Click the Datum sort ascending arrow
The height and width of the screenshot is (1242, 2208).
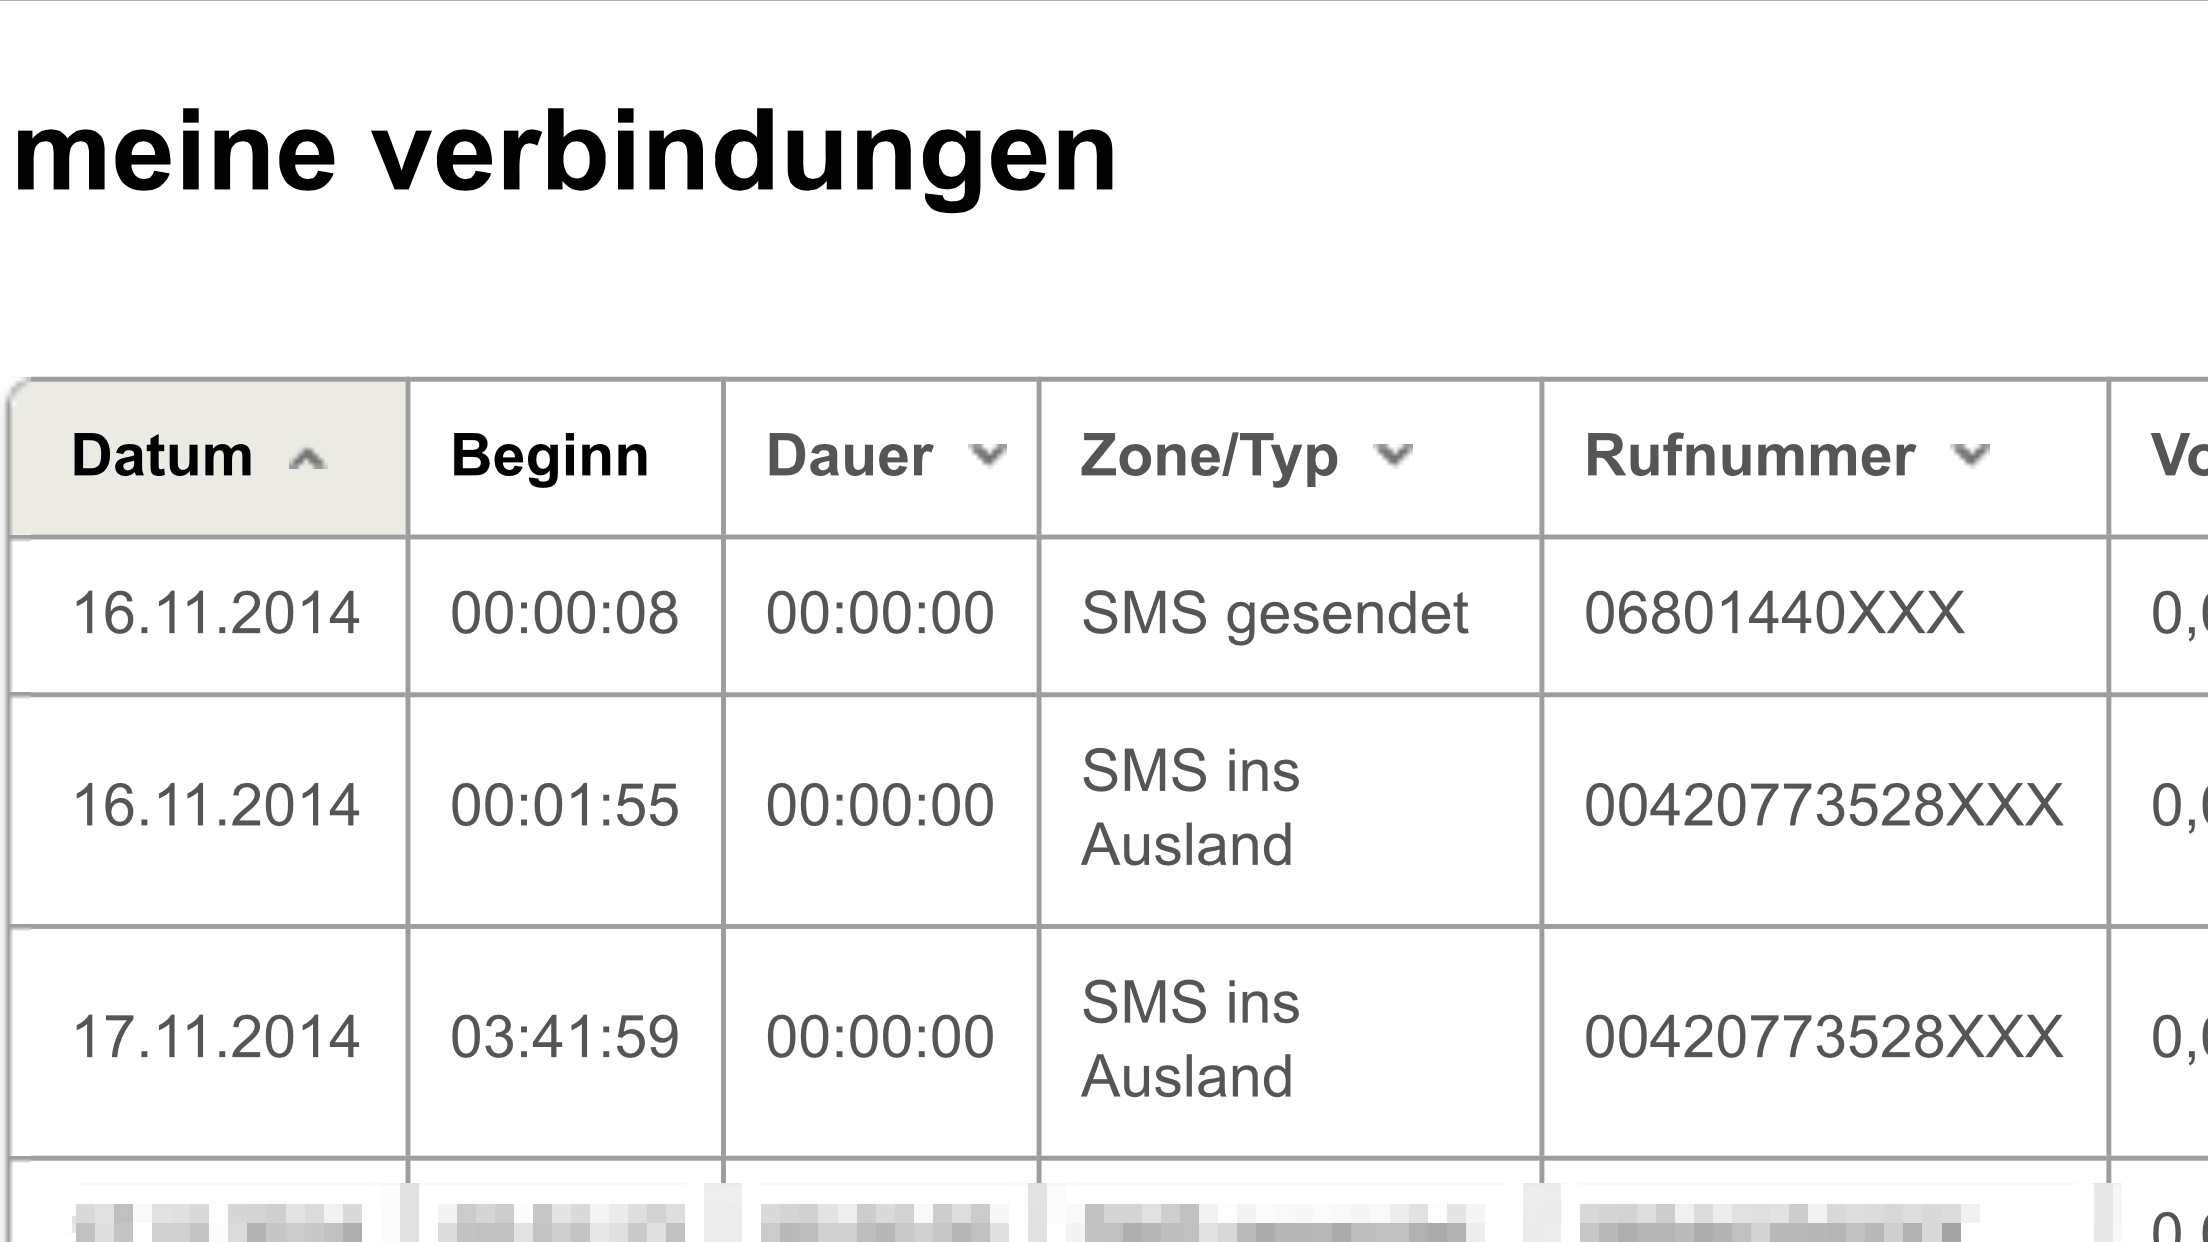point(307,459)
